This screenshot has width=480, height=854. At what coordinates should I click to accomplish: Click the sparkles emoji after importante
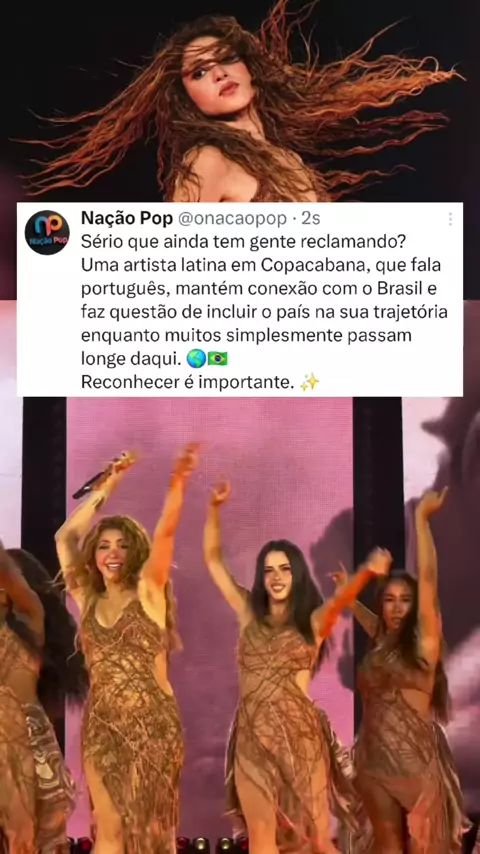[309, 383]
